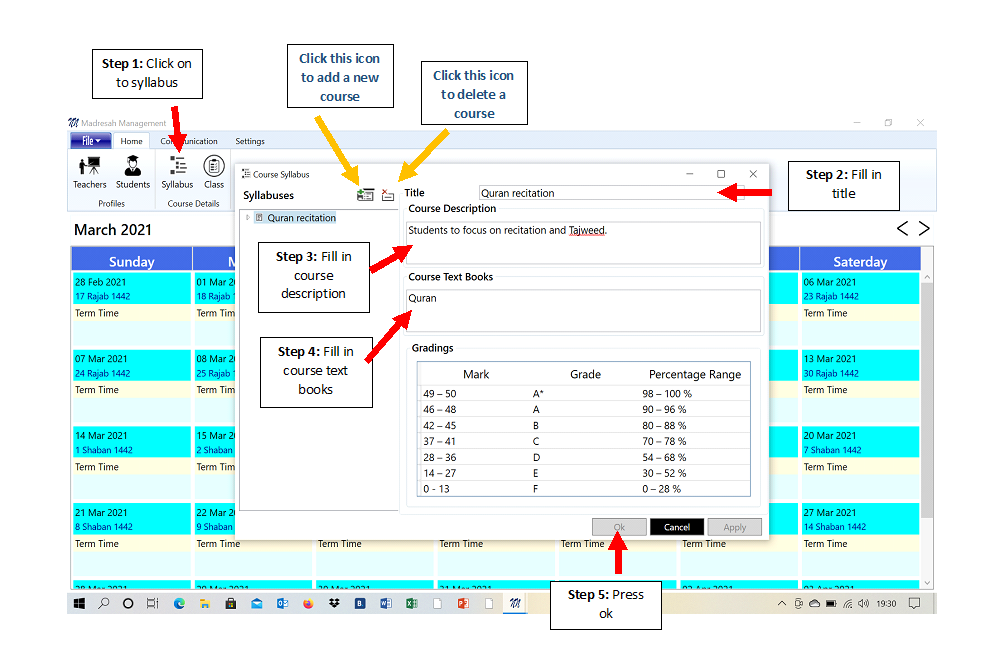Open Microsoft Edge from the taskbar
Viewport: 1003px width, 660px height.
[180, 604]
